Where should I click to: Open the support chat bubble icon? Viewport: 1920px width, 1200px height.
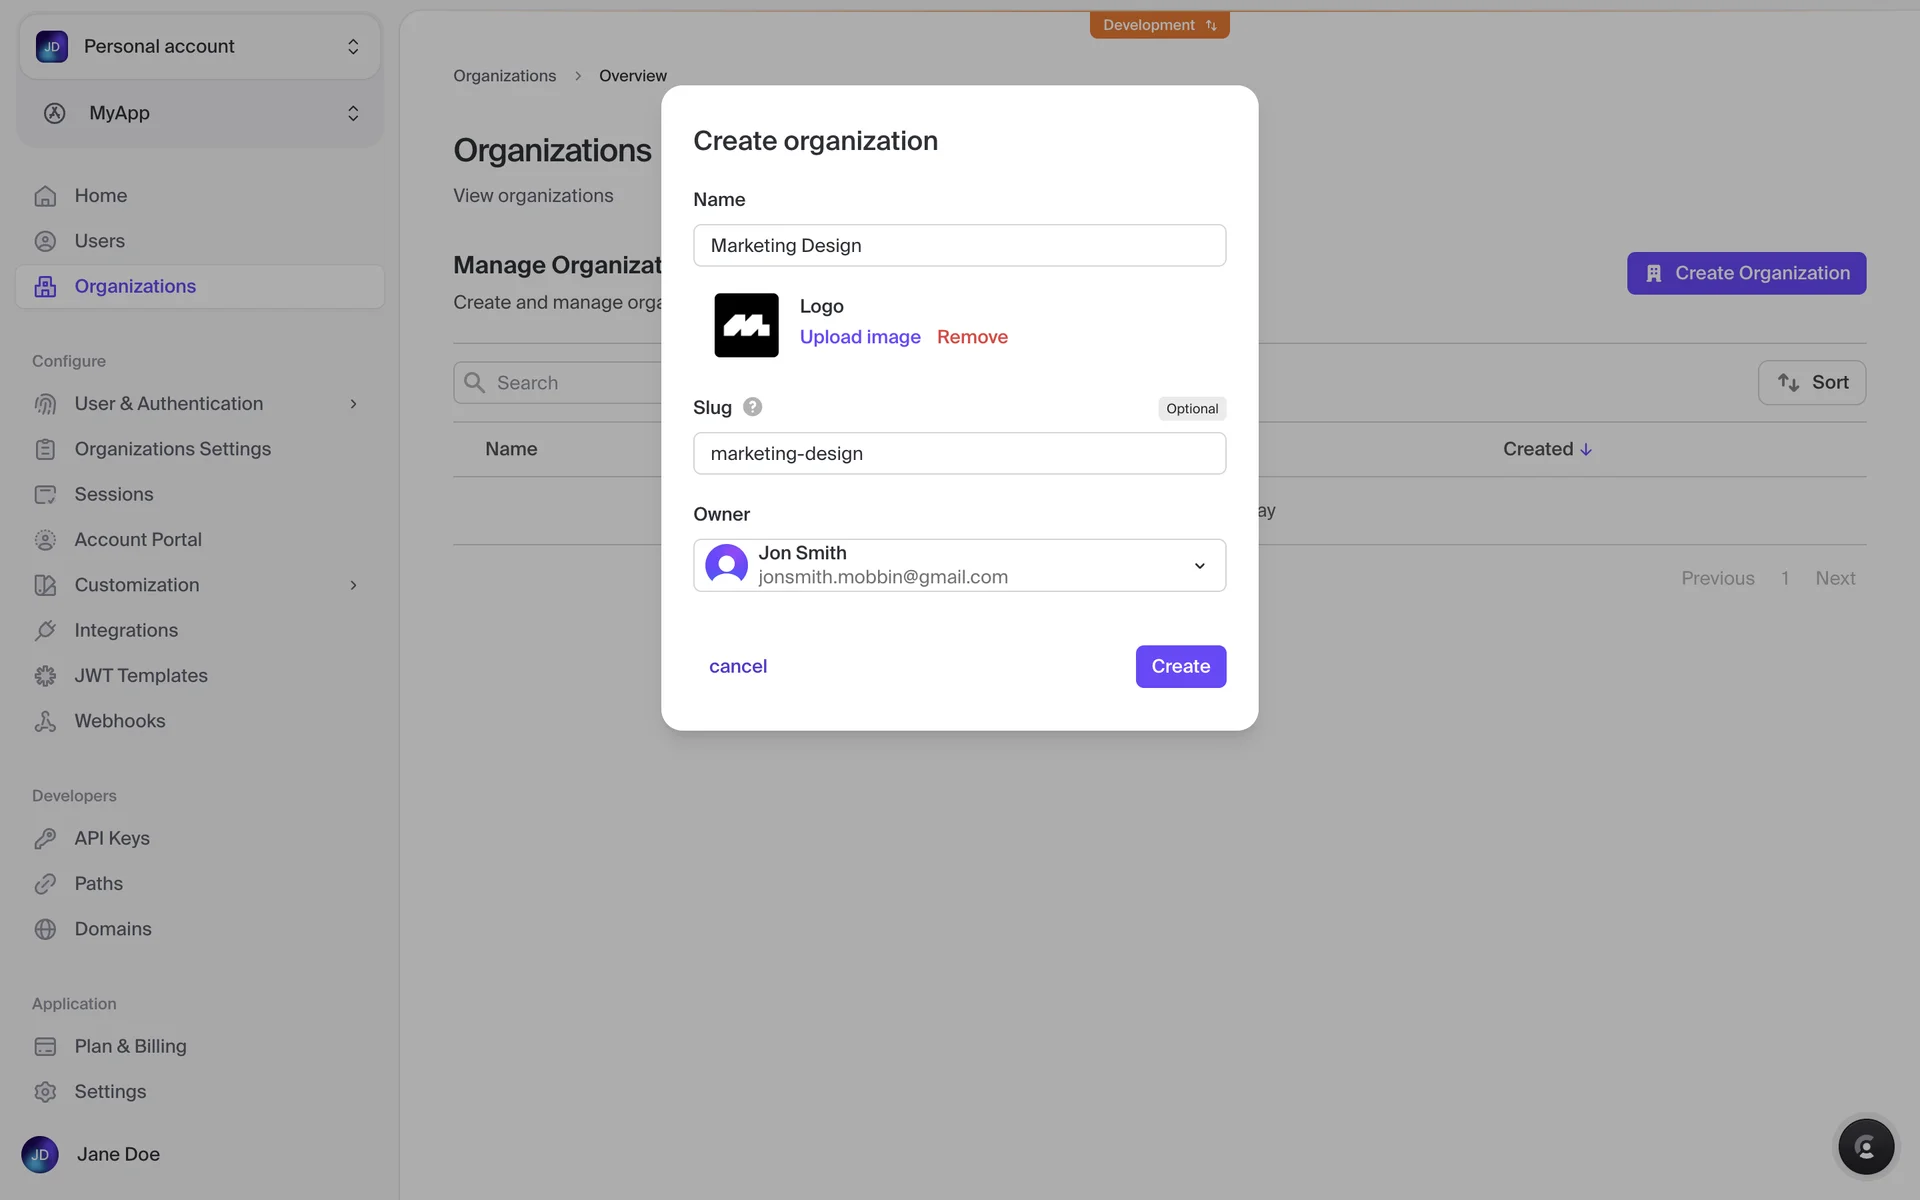pyautogui.click(x=1865, y=1146)
